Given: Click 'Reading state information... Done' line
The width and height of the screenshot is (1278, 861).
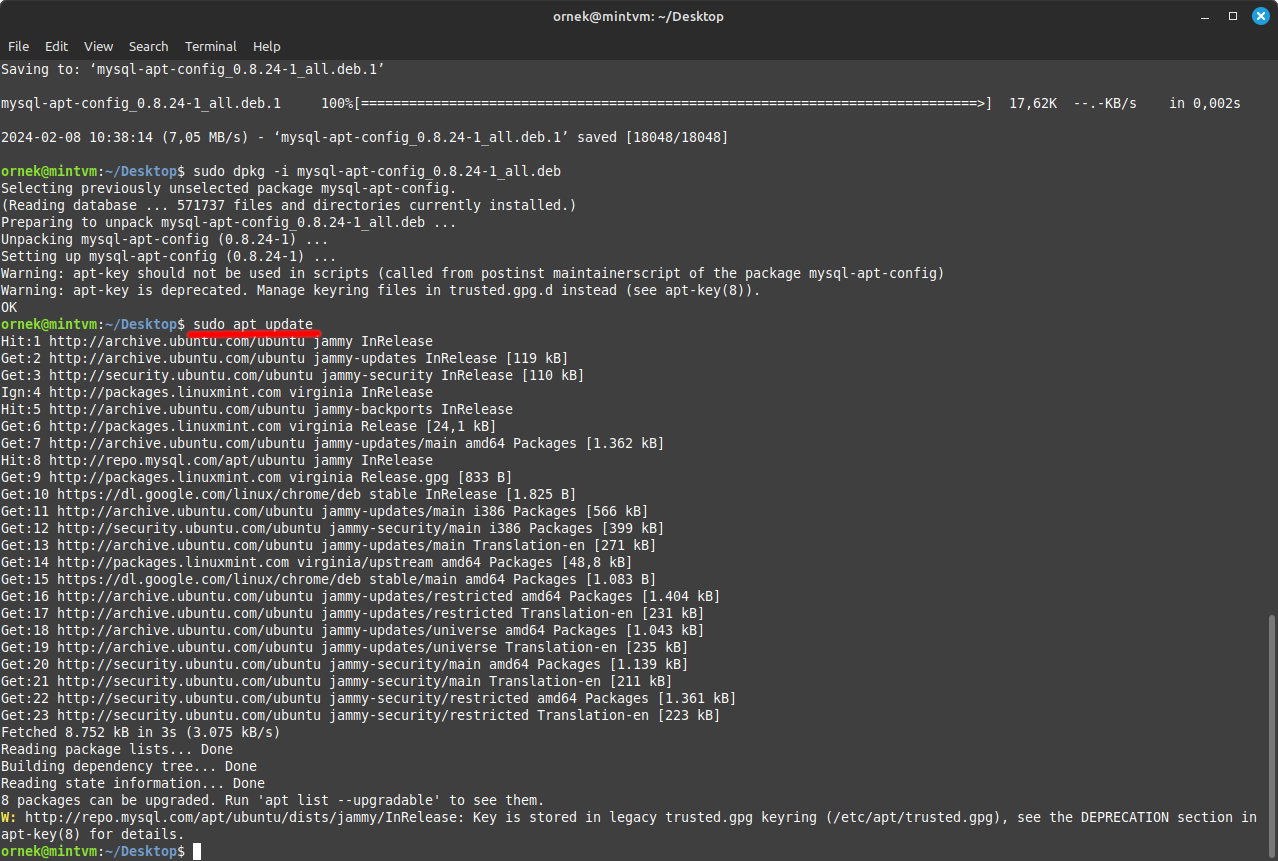Looking at the screenshot, I should tap(133, 783).
